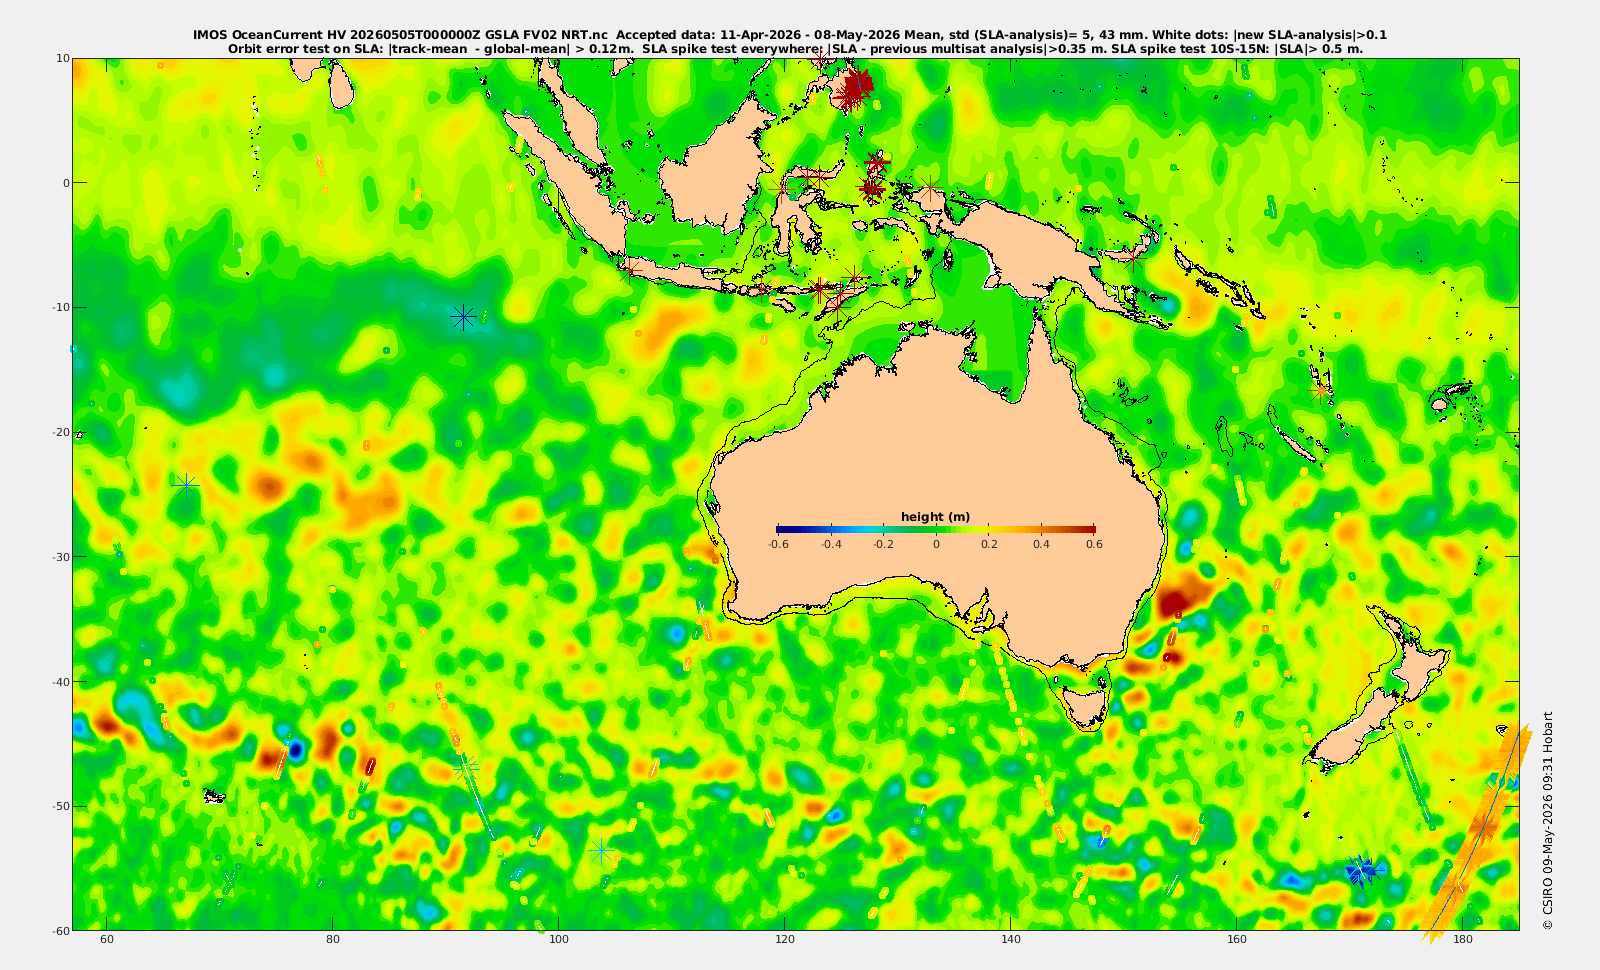Click the dark blue eddy near 45°S 77°E
The width and height of the screenshot is (1600, 970).
tap(296, 749)
